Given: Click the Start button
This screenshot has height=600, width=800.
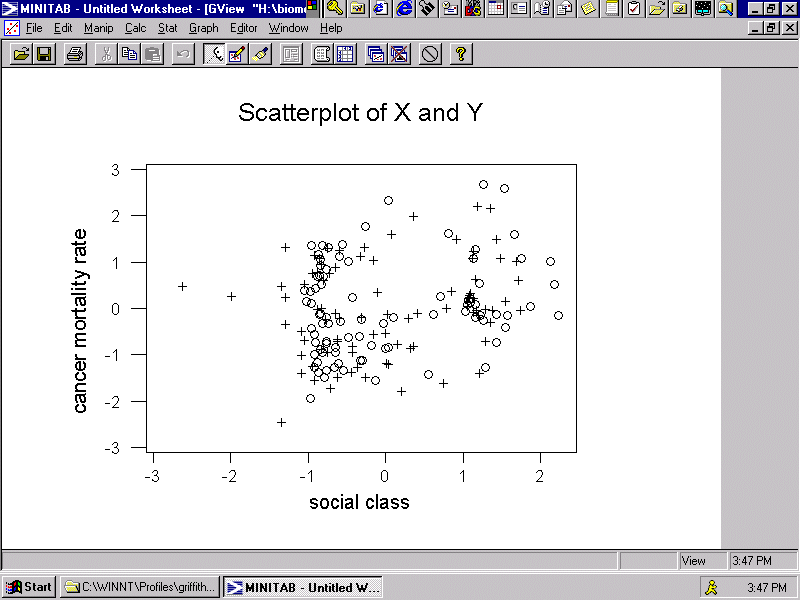Looking at the screenshot, I should tap(29, 587).
